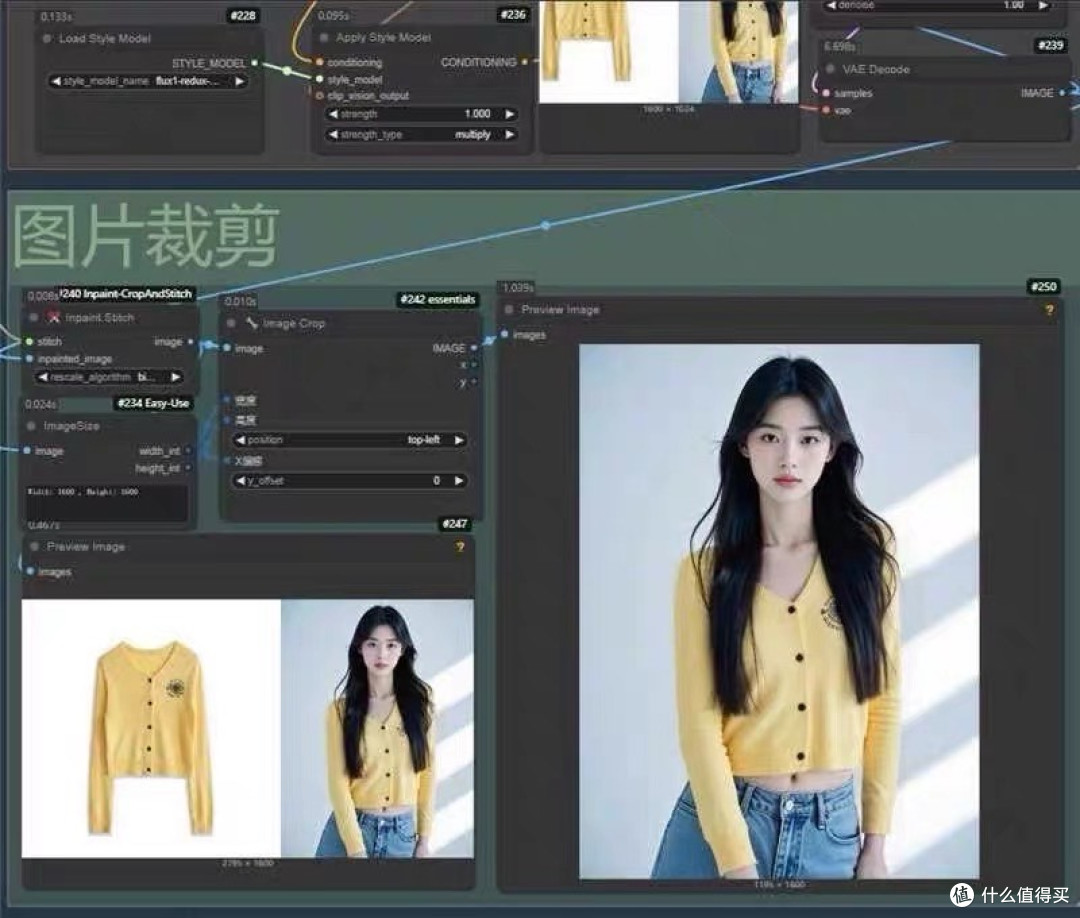Click the #236 node ID badge
The image size is (1080, 918).
point(513,14)
